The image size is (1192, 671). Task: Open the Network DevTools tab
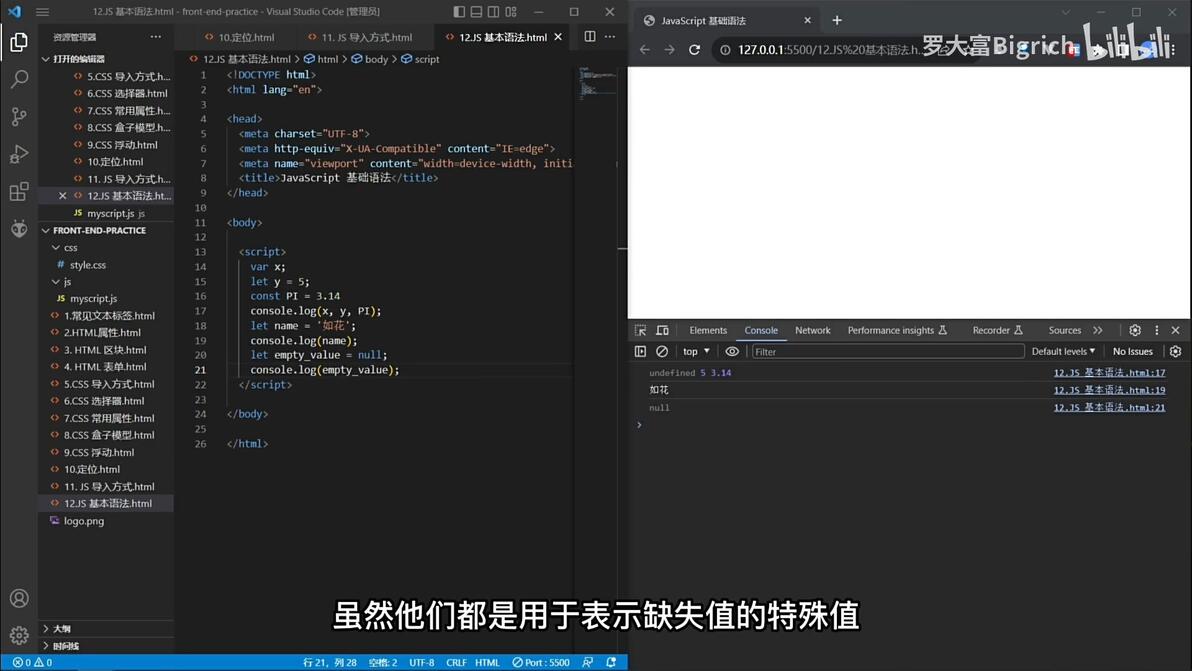point(813,331)
